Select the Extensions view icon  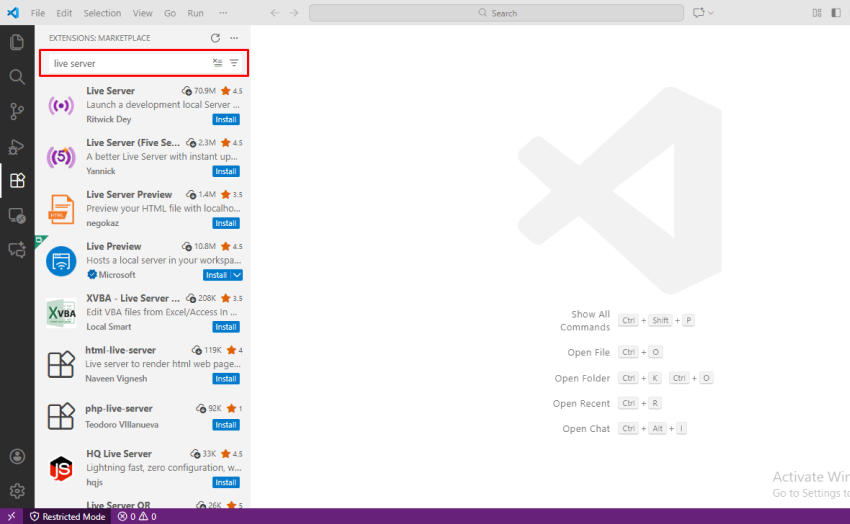[17, 180]
